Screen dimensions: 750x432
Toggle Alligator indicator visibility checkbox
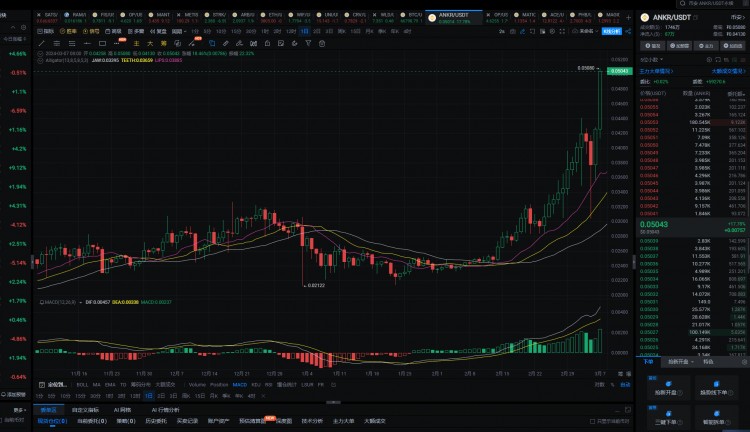[x=40, y=60]
